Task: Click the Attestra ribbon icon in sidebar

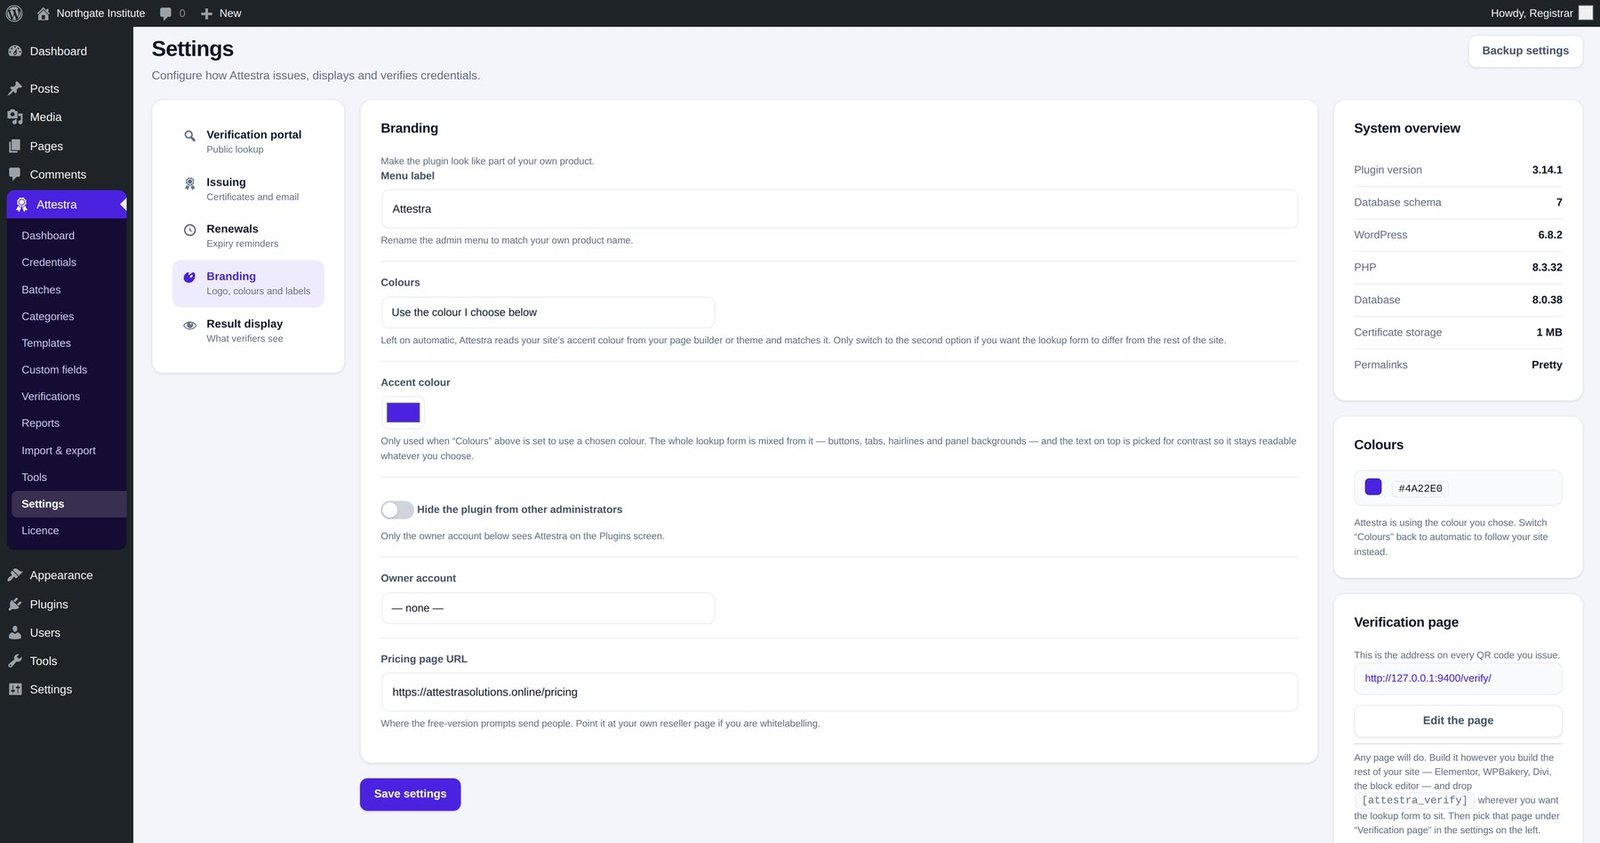Action: click(x=22, y=204)
